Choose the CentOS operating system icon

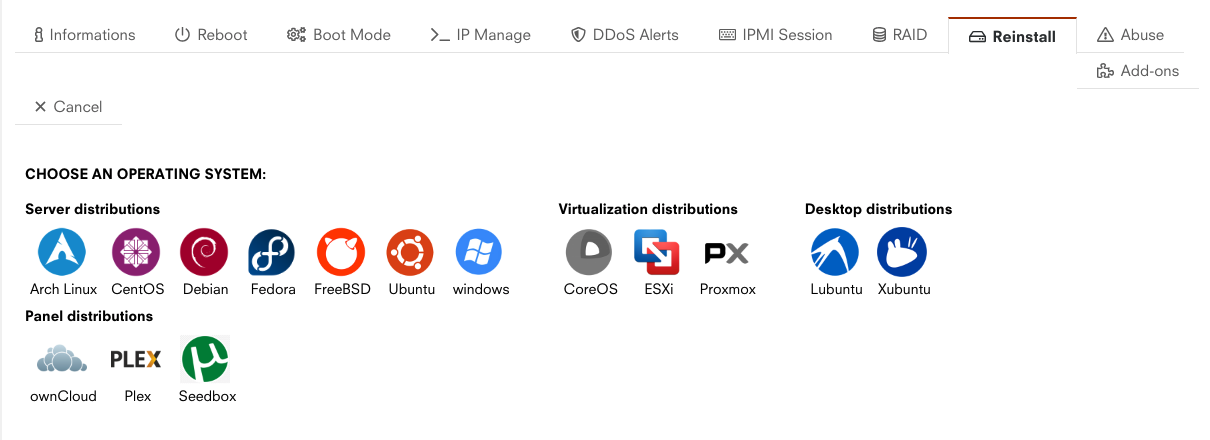pos(136,252)
